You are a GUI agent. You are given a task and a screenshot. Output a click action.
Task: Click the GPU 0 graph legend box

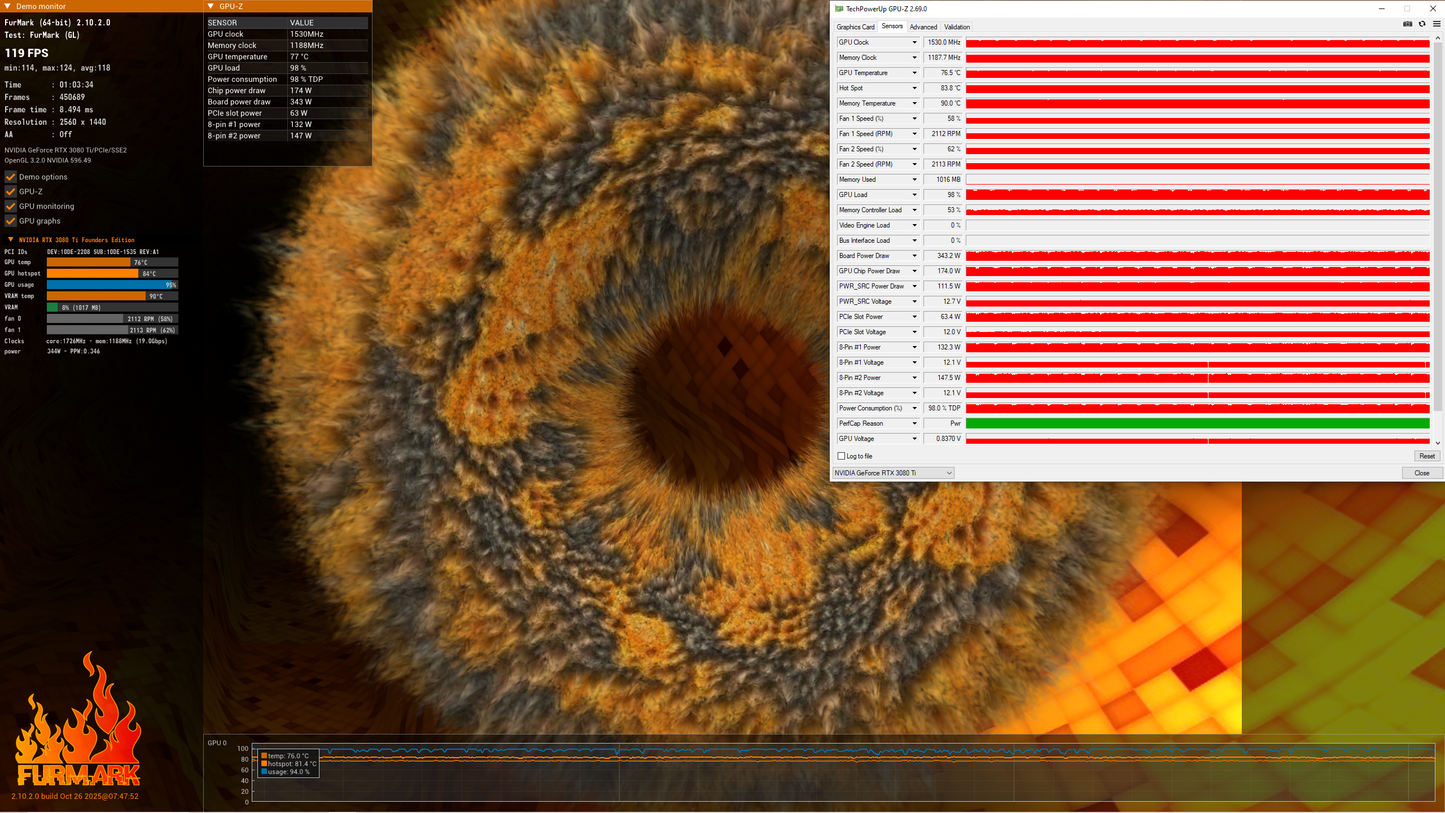click(x=288, y=763)
